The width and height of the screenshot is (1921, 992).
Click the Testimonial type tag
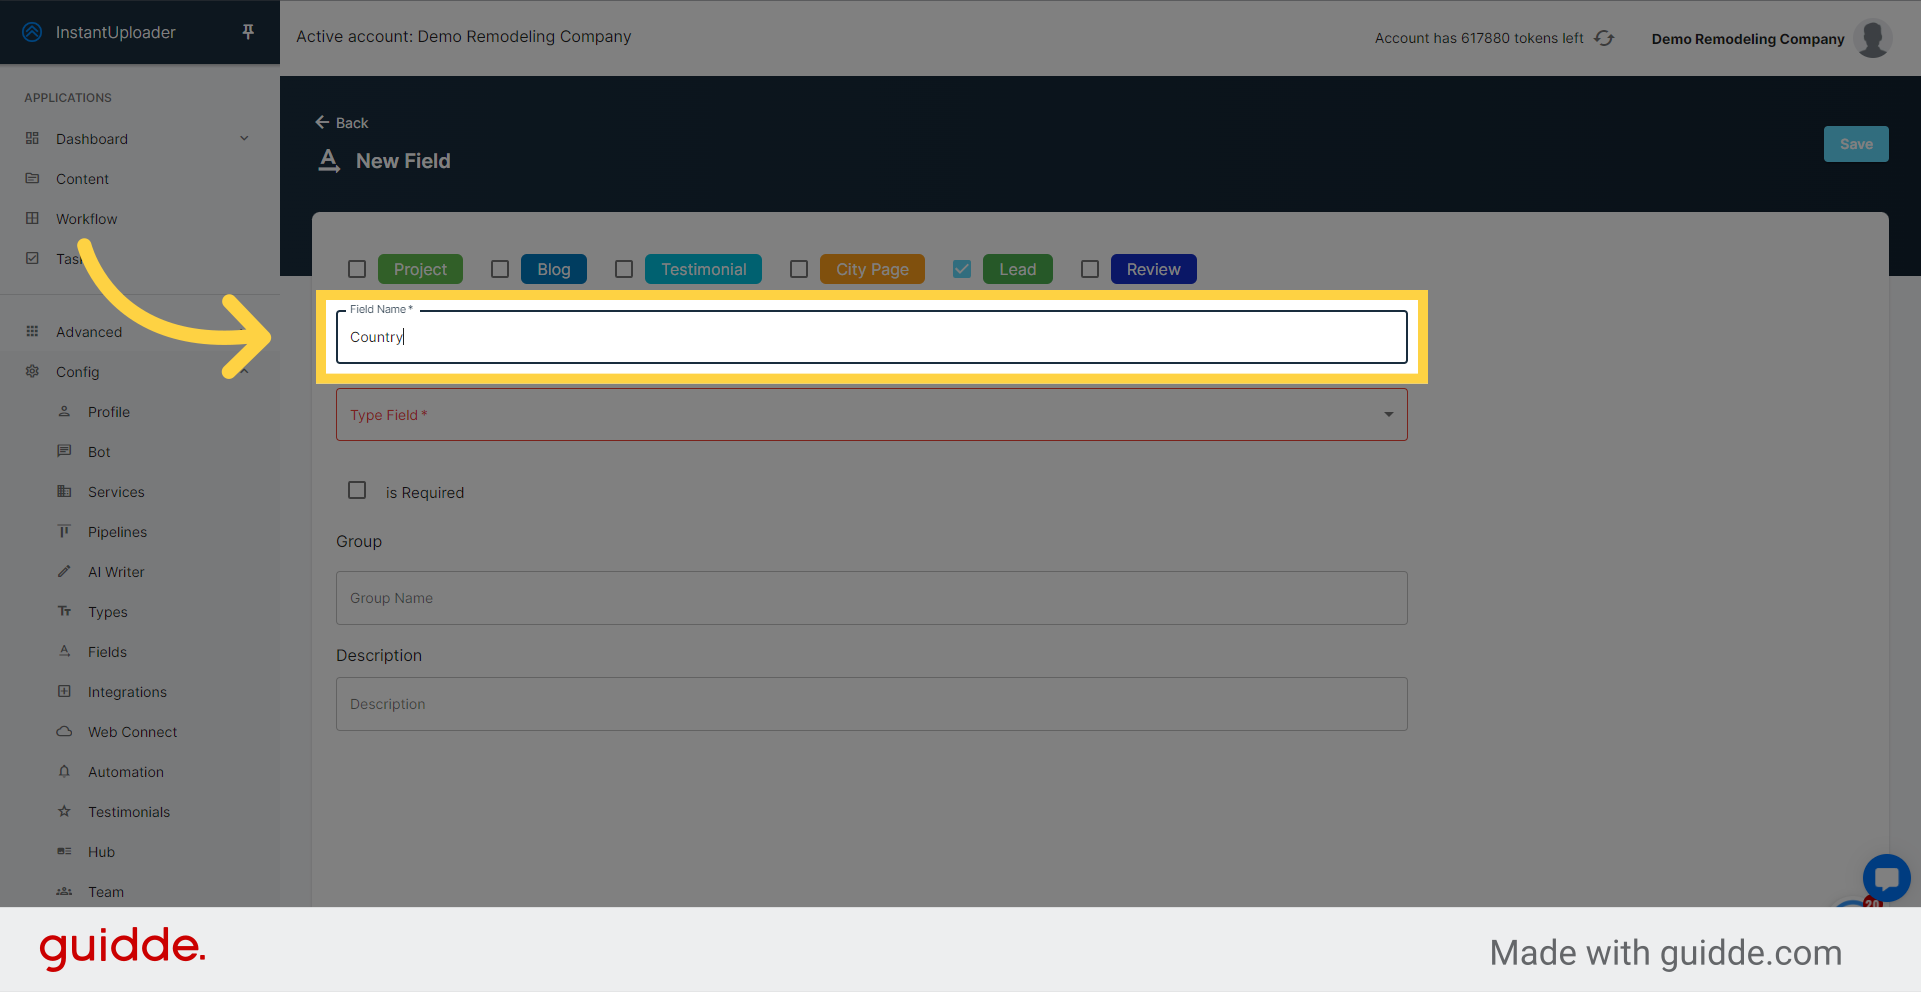[x=703, y=269]
